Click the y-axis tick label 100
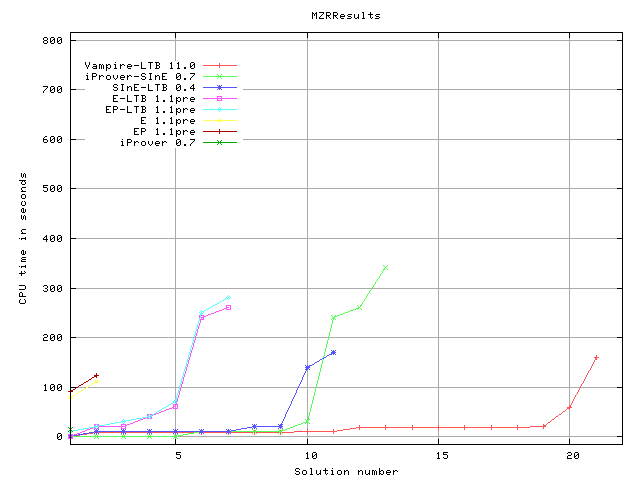 [52, 387]
